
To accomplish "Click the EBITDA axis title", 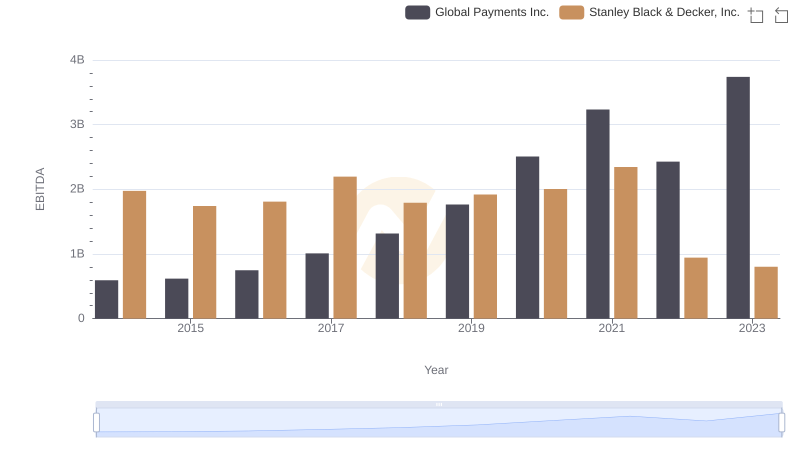I will [40, 189].
